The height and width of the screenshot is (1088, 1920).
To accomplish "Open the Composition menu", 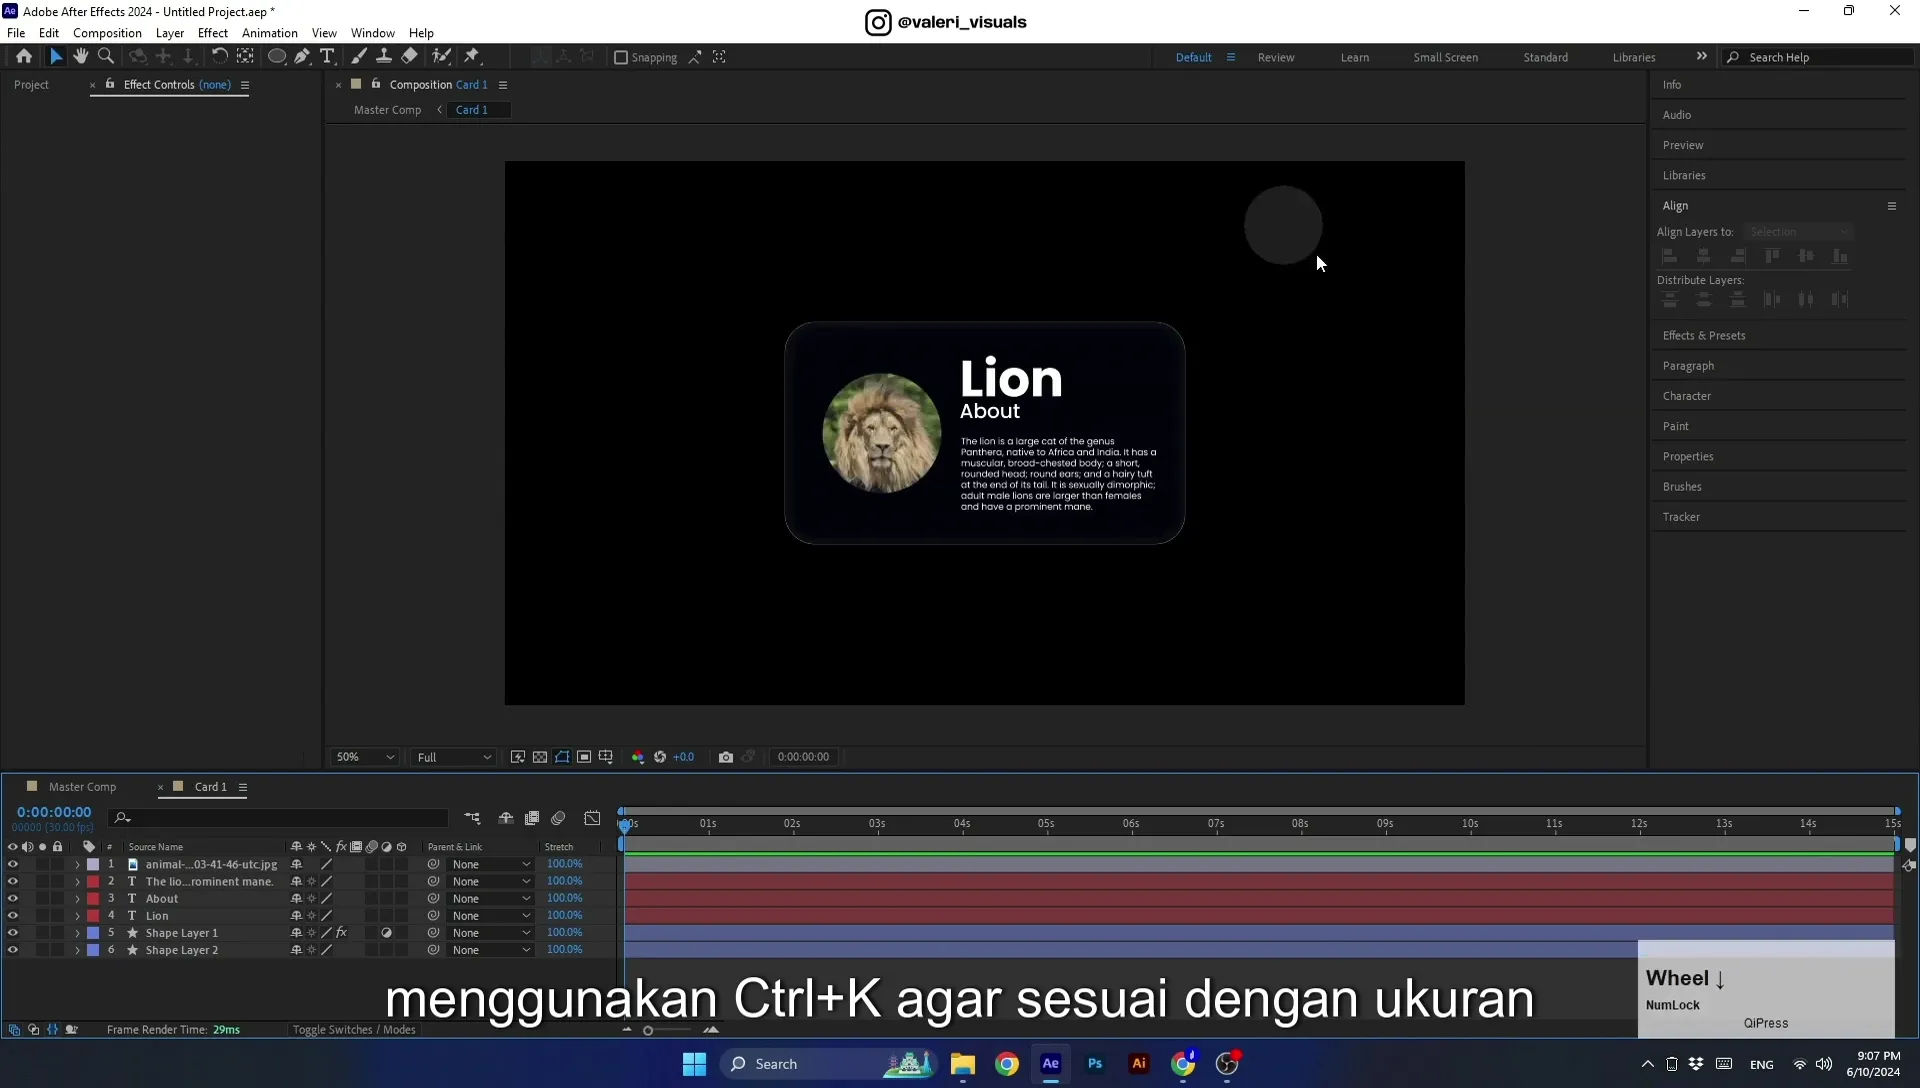I will pos(107,33).
